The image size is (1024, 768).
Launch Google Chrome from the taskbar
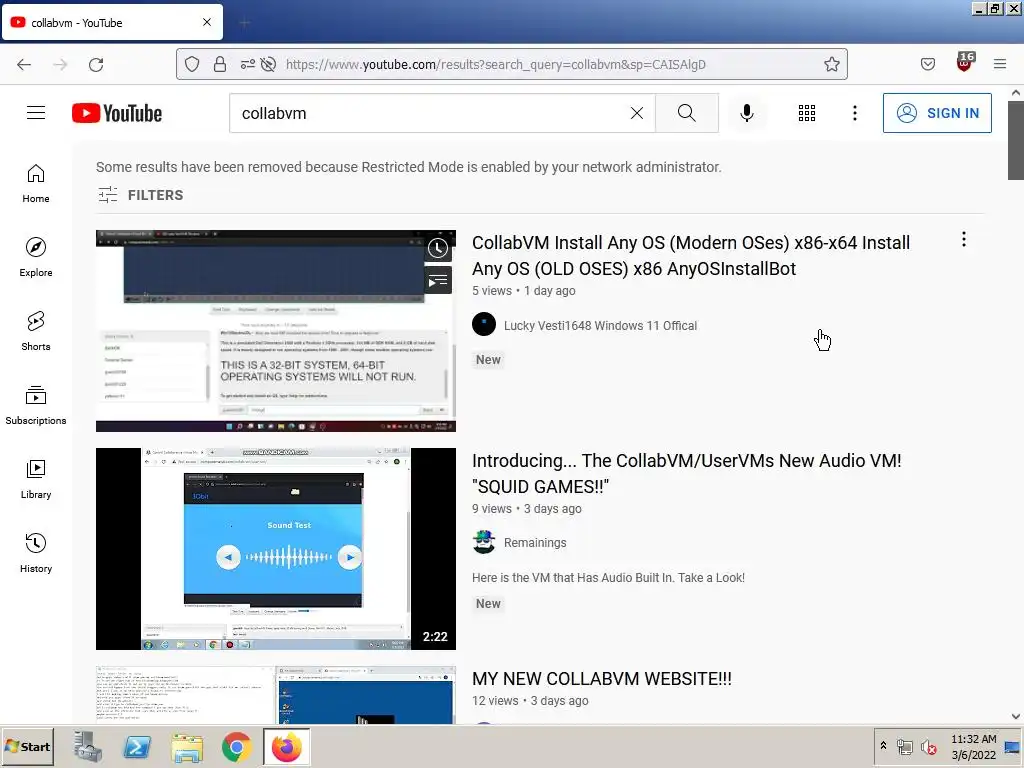(x=236, y=746)
